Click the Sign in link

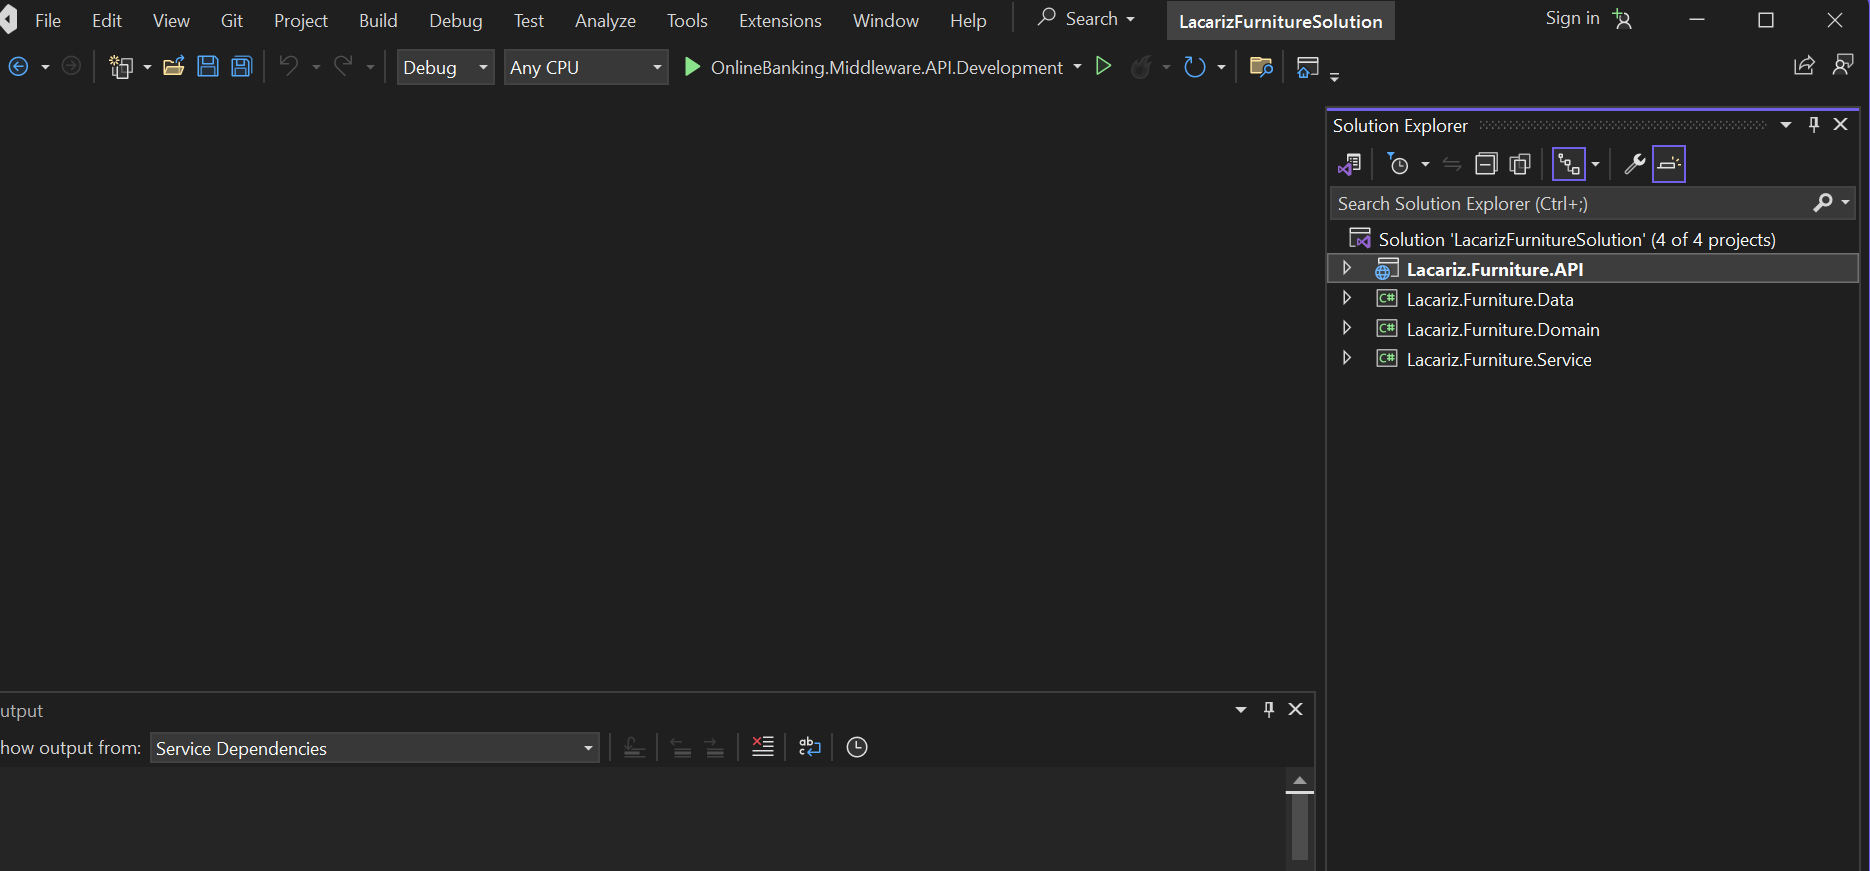[x=1572, y=18]
